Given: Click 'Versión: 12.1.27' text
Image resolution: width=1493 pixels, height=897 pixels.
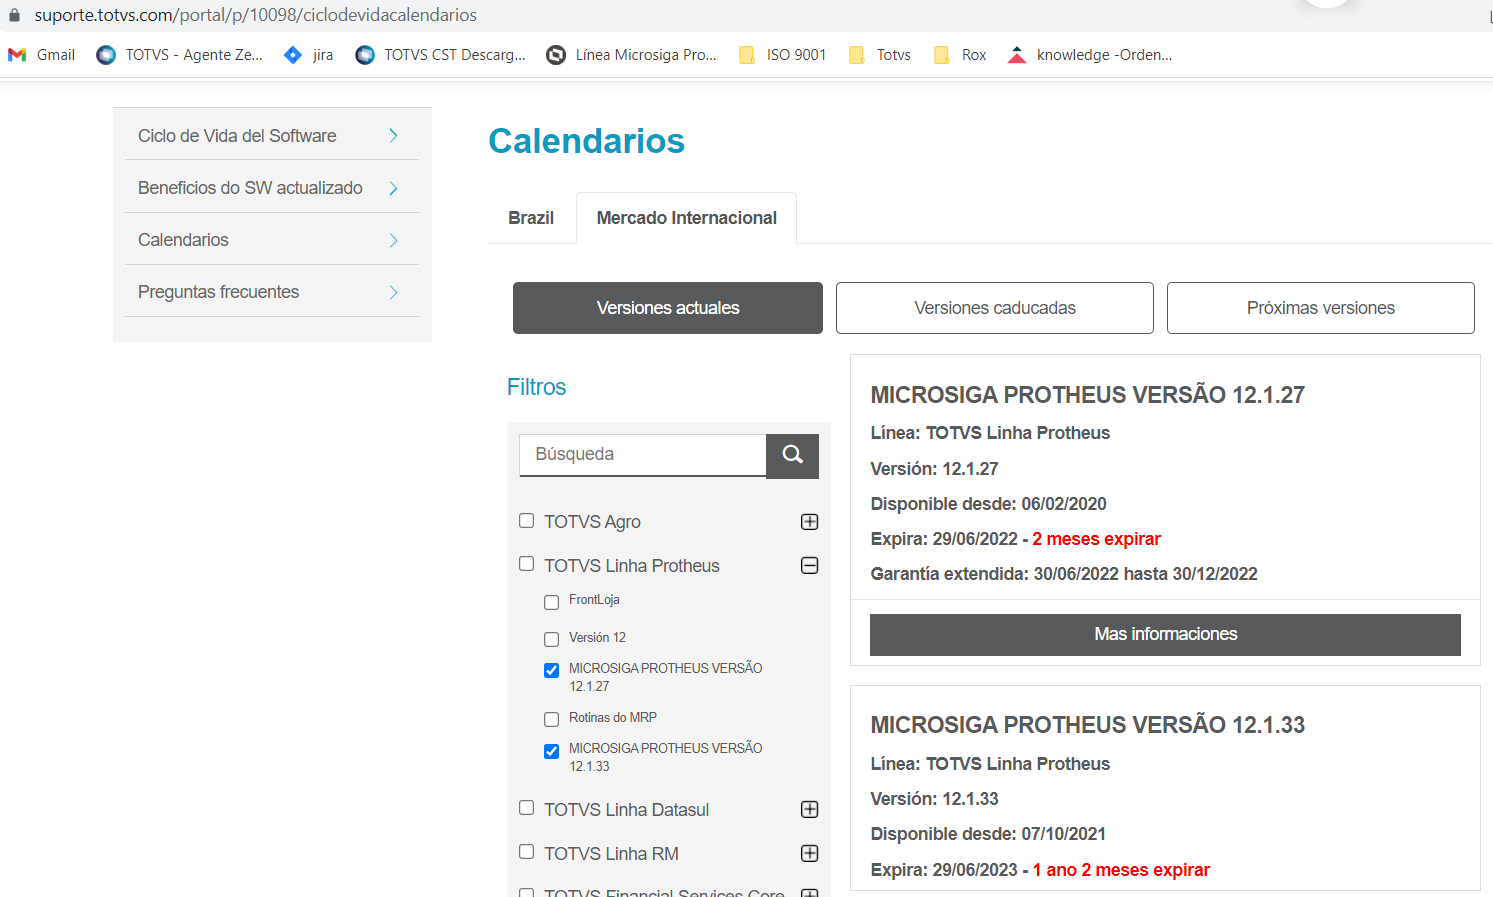Looking at the screenshot, I should (x=934, y=469).
